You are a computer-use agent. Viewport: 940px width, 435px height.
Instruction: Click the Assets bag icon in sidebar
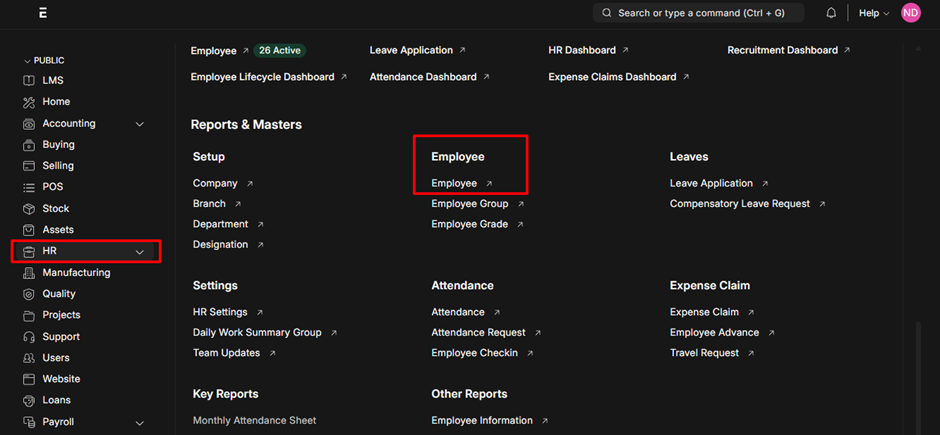29,230
